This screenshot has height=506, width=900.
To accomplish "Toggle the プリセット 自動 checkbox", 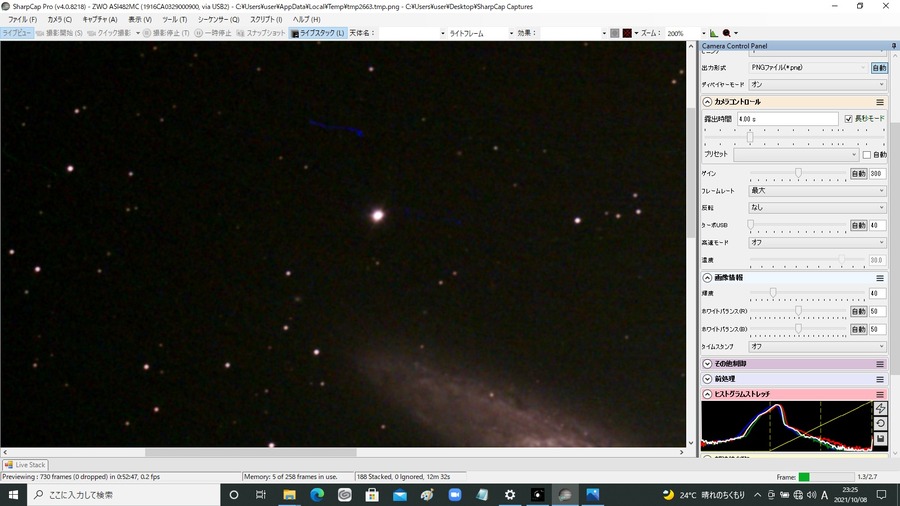I will (867, 155).
